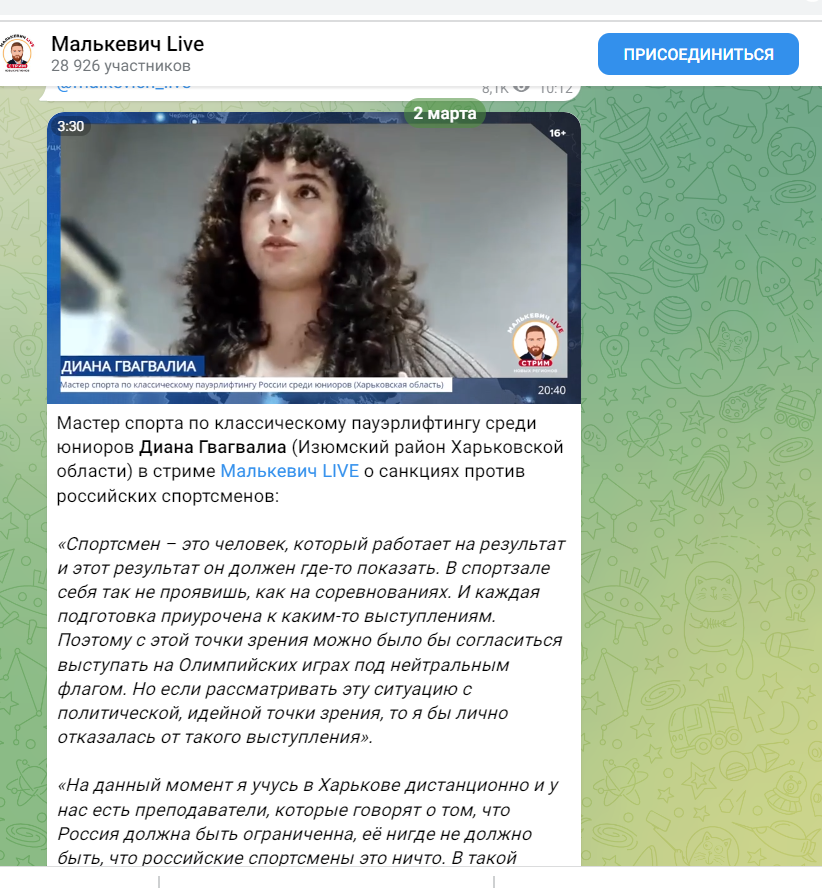The width and height of the screenshot is (822, 888).
Task: Click the Малькевич Live стрим logo in video
Action: coord(535,343)
